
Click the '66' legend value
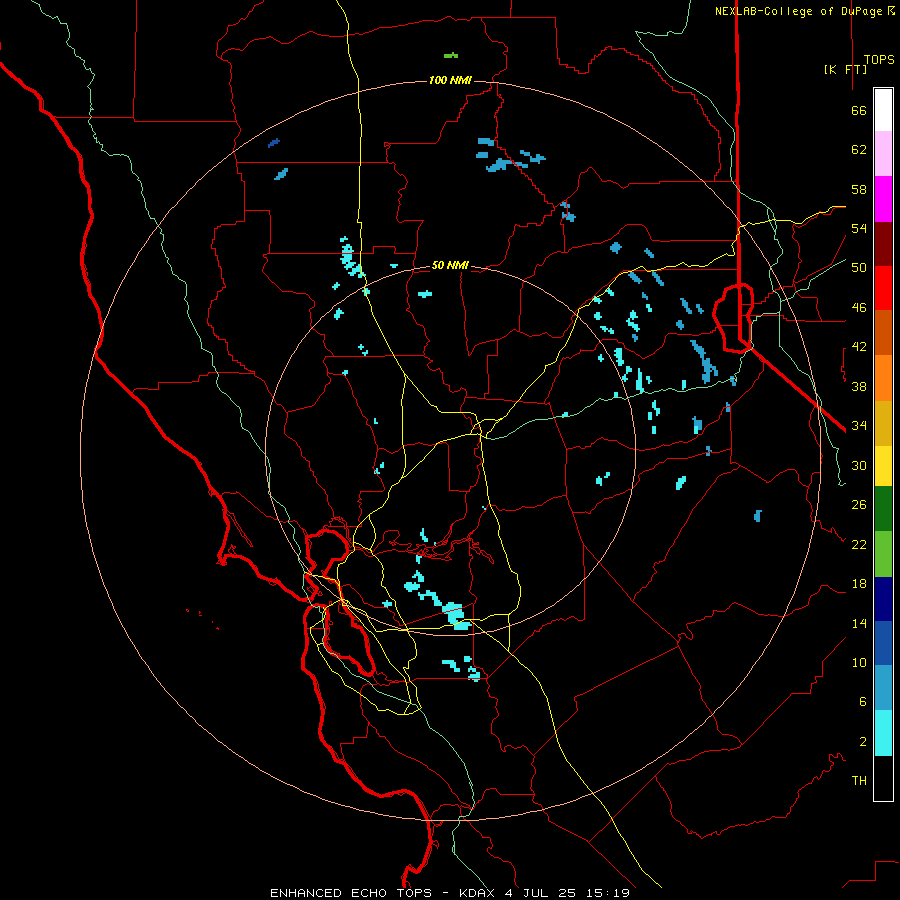click(859, 110)
